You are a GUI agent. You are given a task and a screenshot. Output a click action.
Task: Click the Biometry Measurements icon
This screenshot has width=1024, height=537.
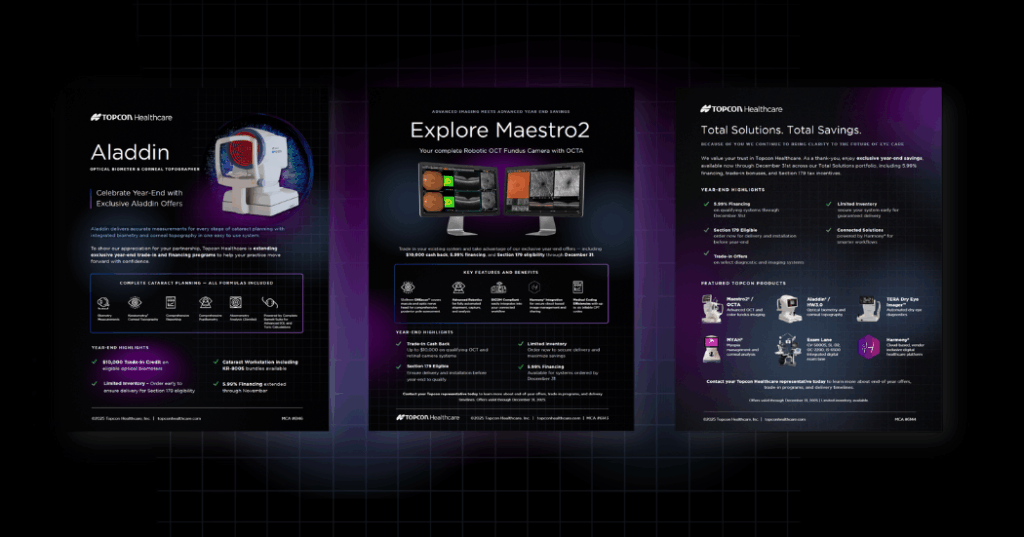(x=105, y=301)
